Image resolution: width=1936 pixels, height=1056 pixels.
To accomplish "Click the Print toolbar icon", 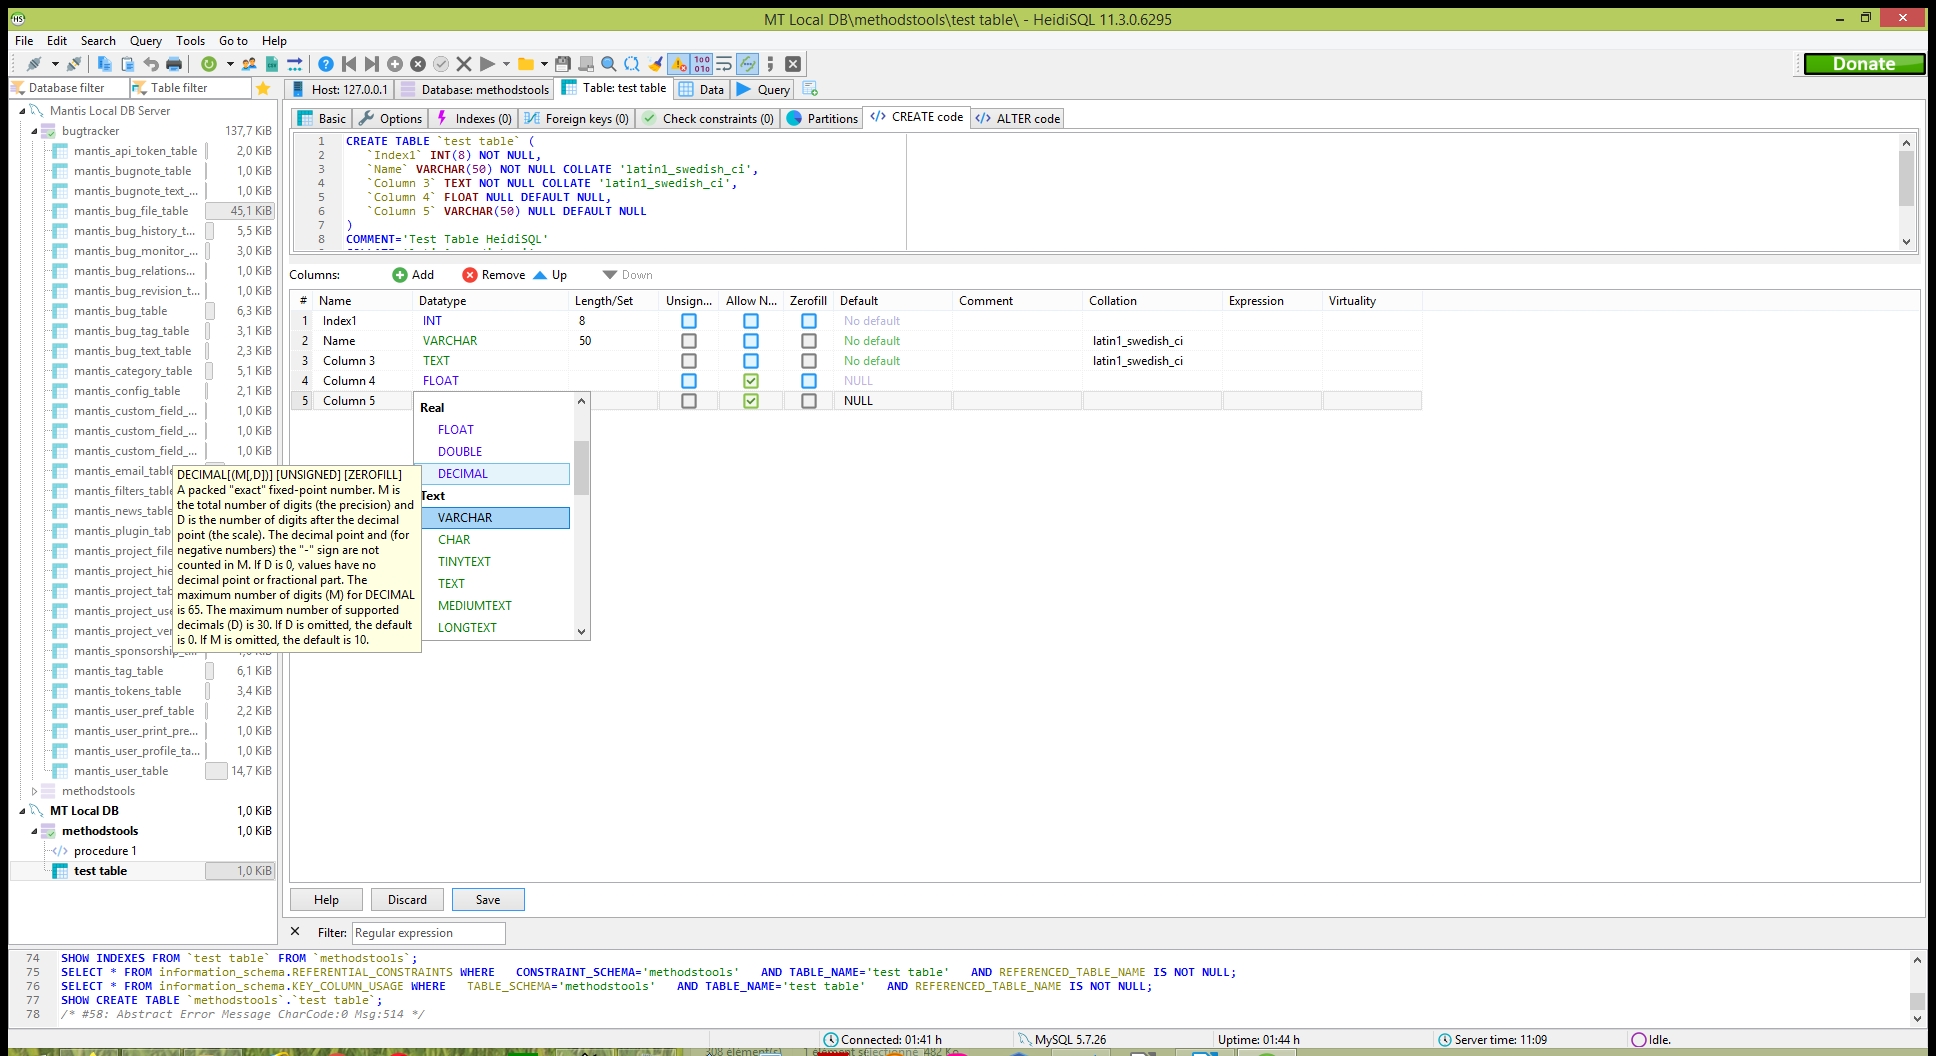I will 174,64.
